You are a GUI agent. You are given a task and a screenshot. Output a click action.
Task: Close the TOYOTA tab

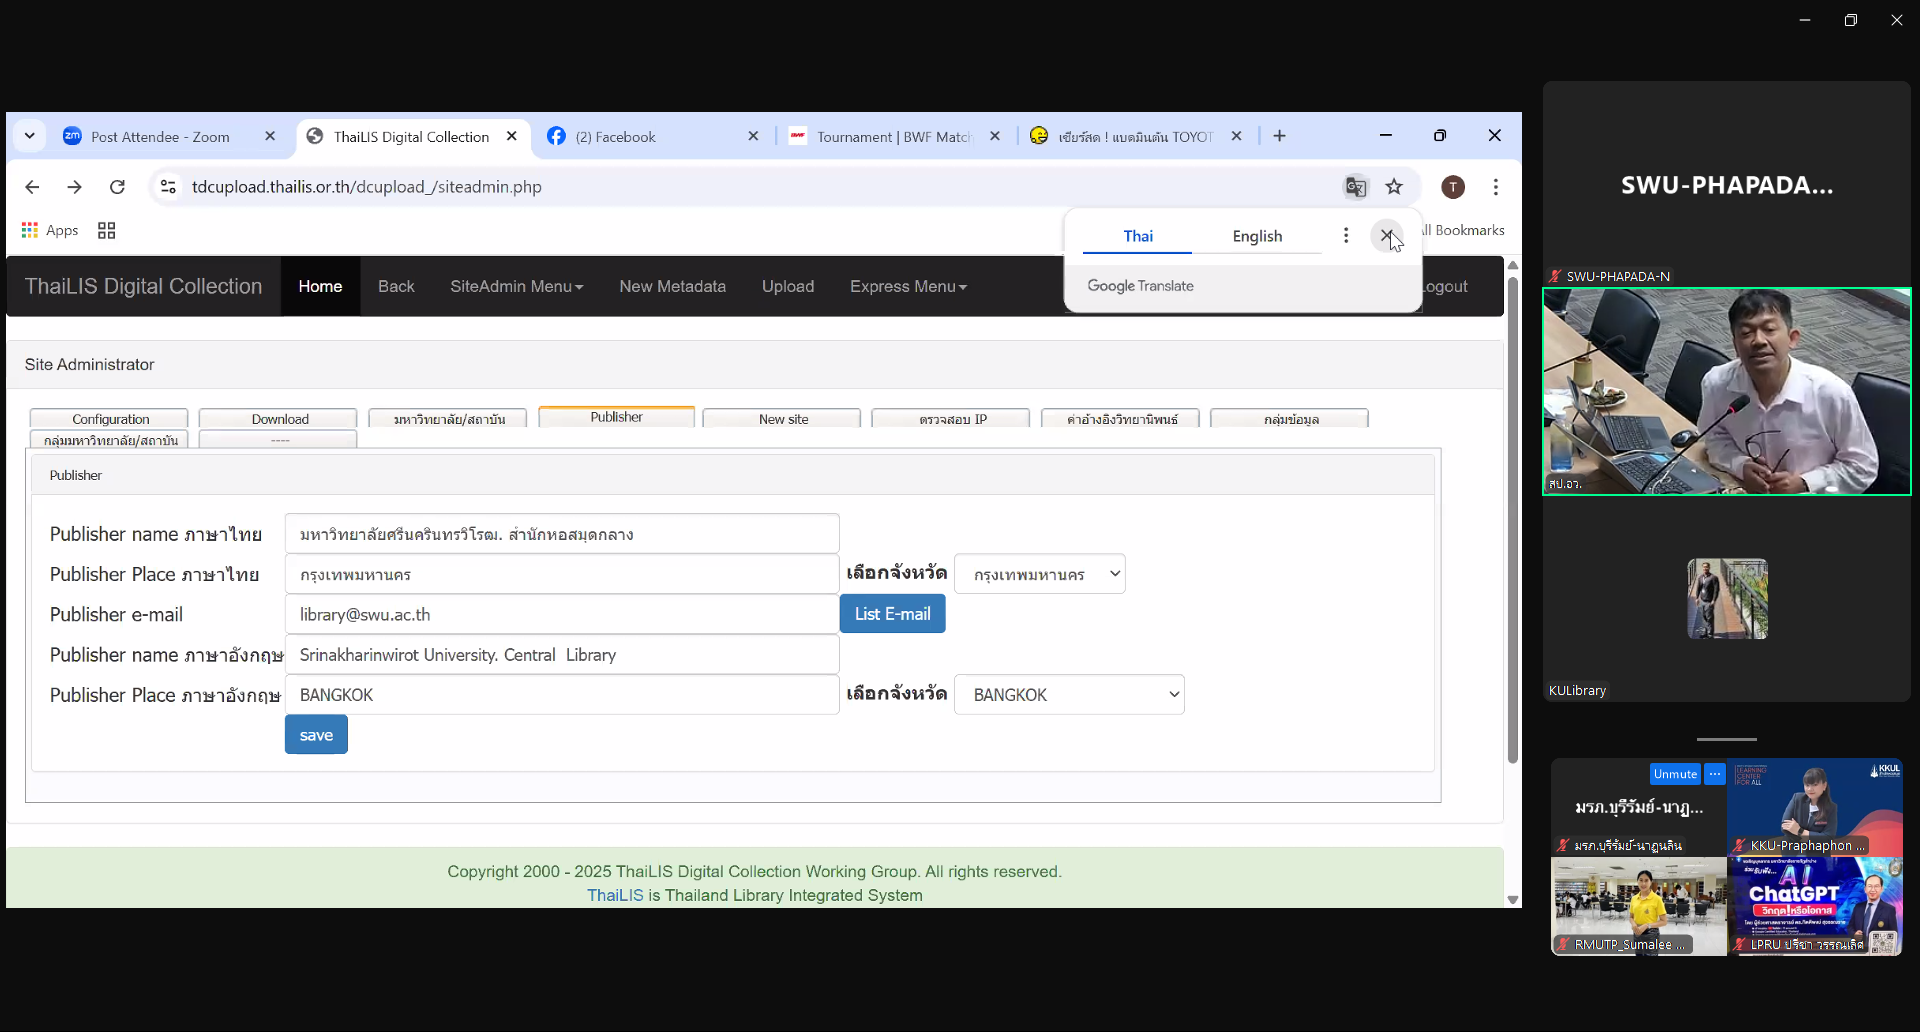click(1237, 136)
